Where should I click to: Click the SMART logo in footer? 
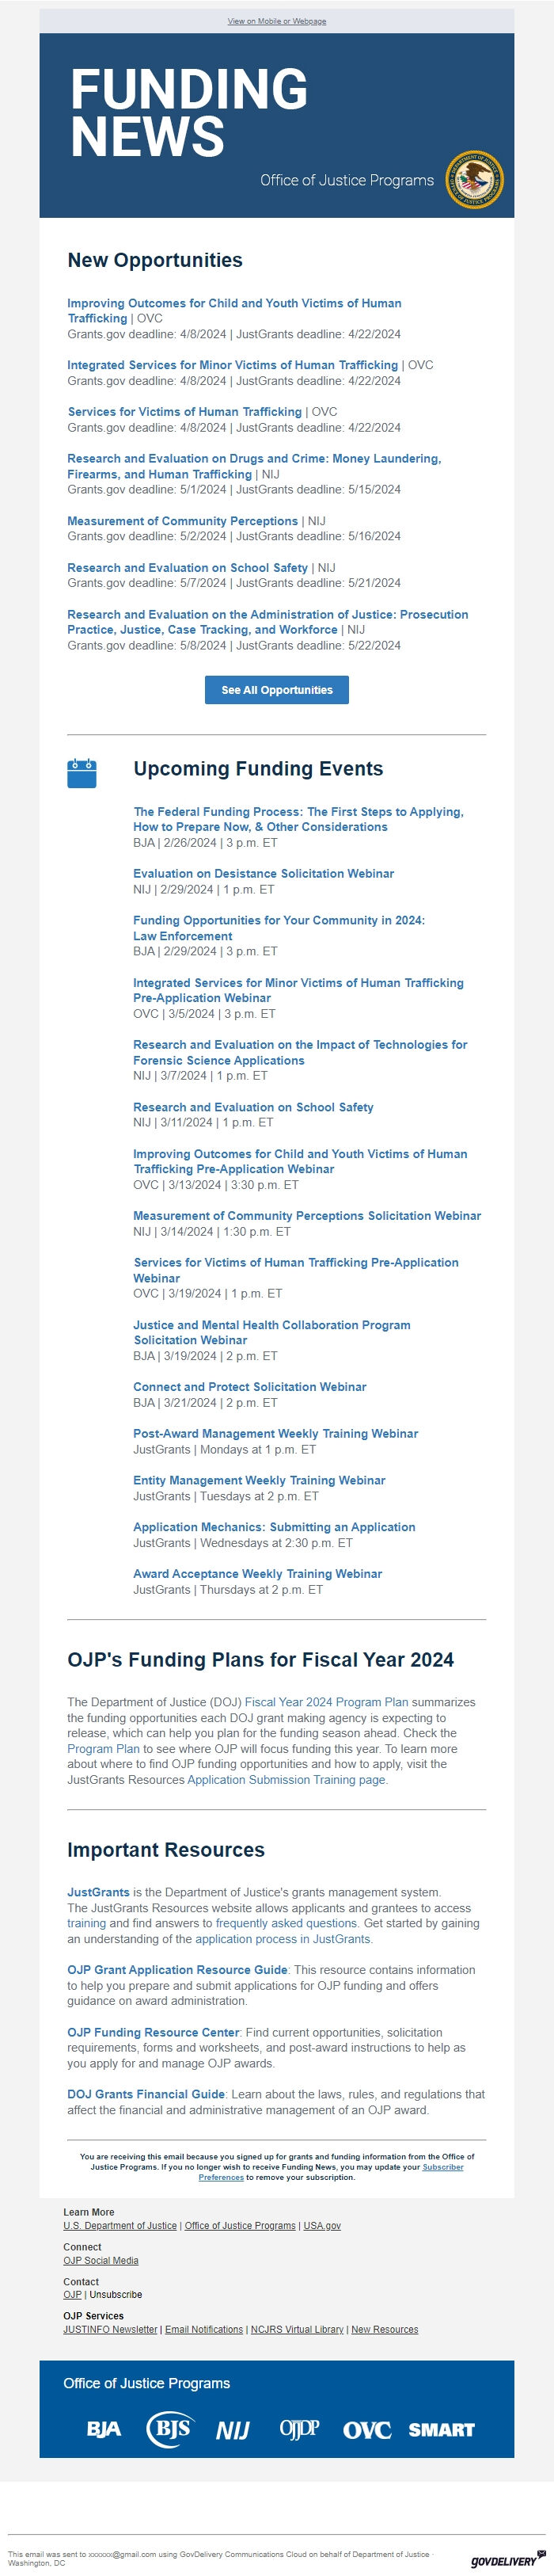441,2430
